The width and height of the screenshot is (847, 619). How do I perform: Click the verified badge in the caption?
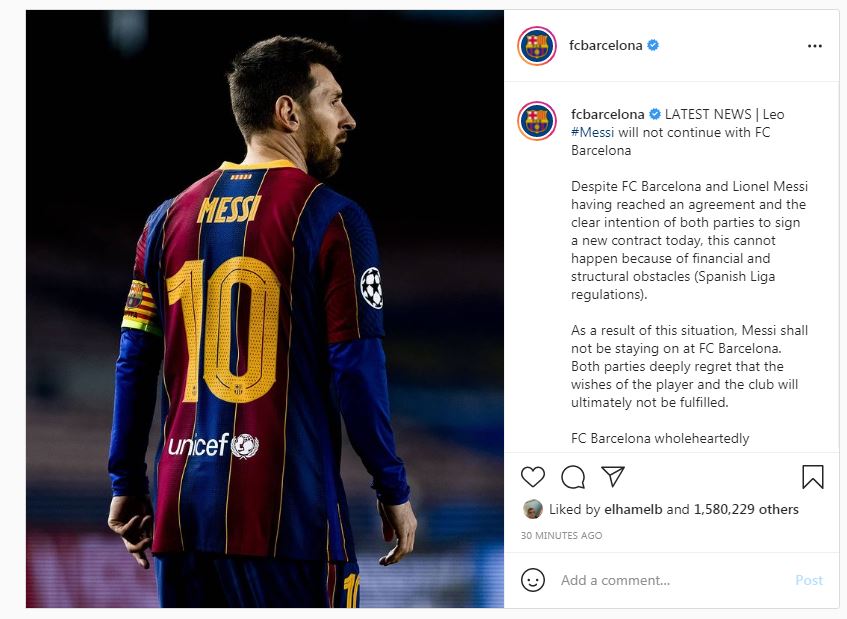point(656,115)
